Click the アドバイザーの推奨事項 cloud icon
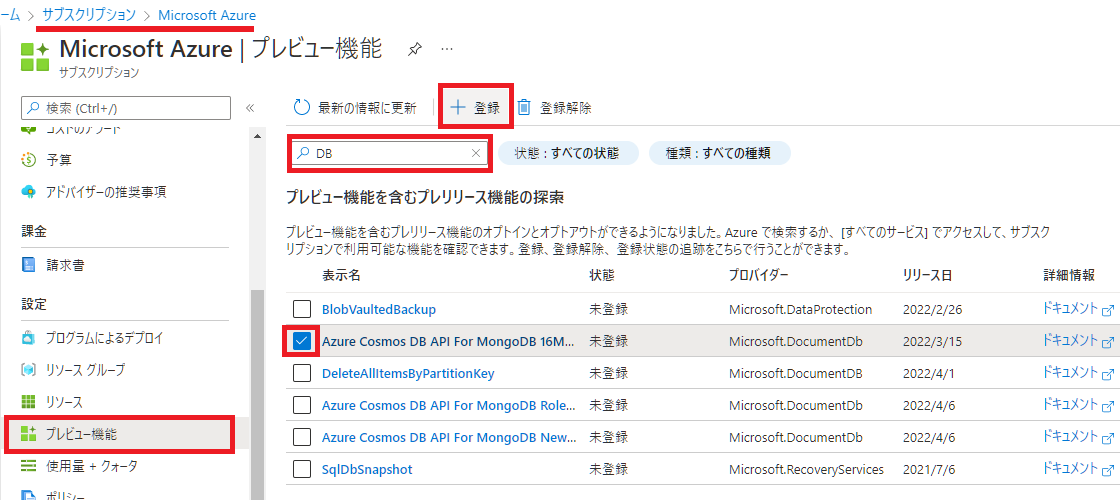The height and width of the screenshot is (500, 1120). point(29,191)
